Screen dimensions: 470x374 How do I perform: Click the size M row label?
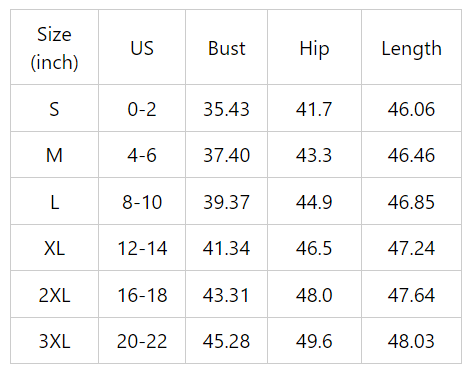point(54,155)
